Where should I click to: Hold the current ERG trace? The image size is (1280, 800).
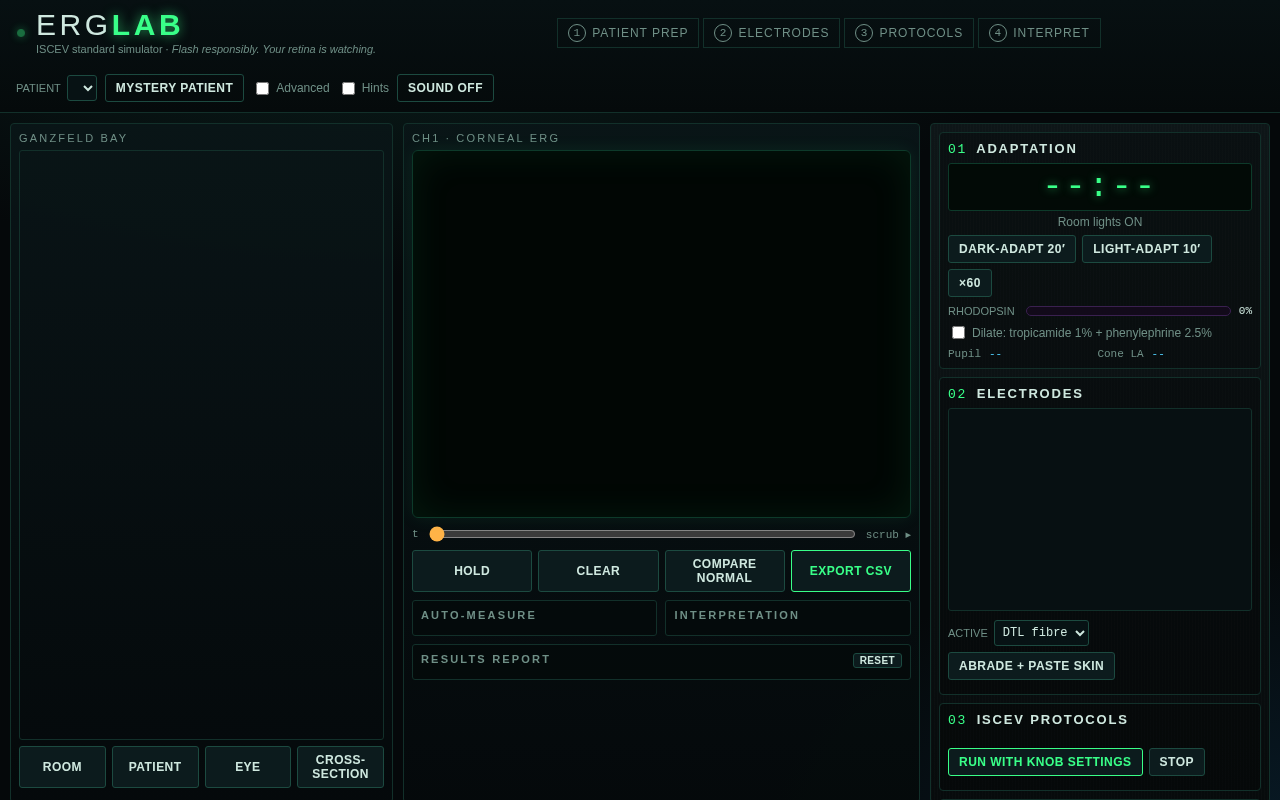[x=472, y=571]
